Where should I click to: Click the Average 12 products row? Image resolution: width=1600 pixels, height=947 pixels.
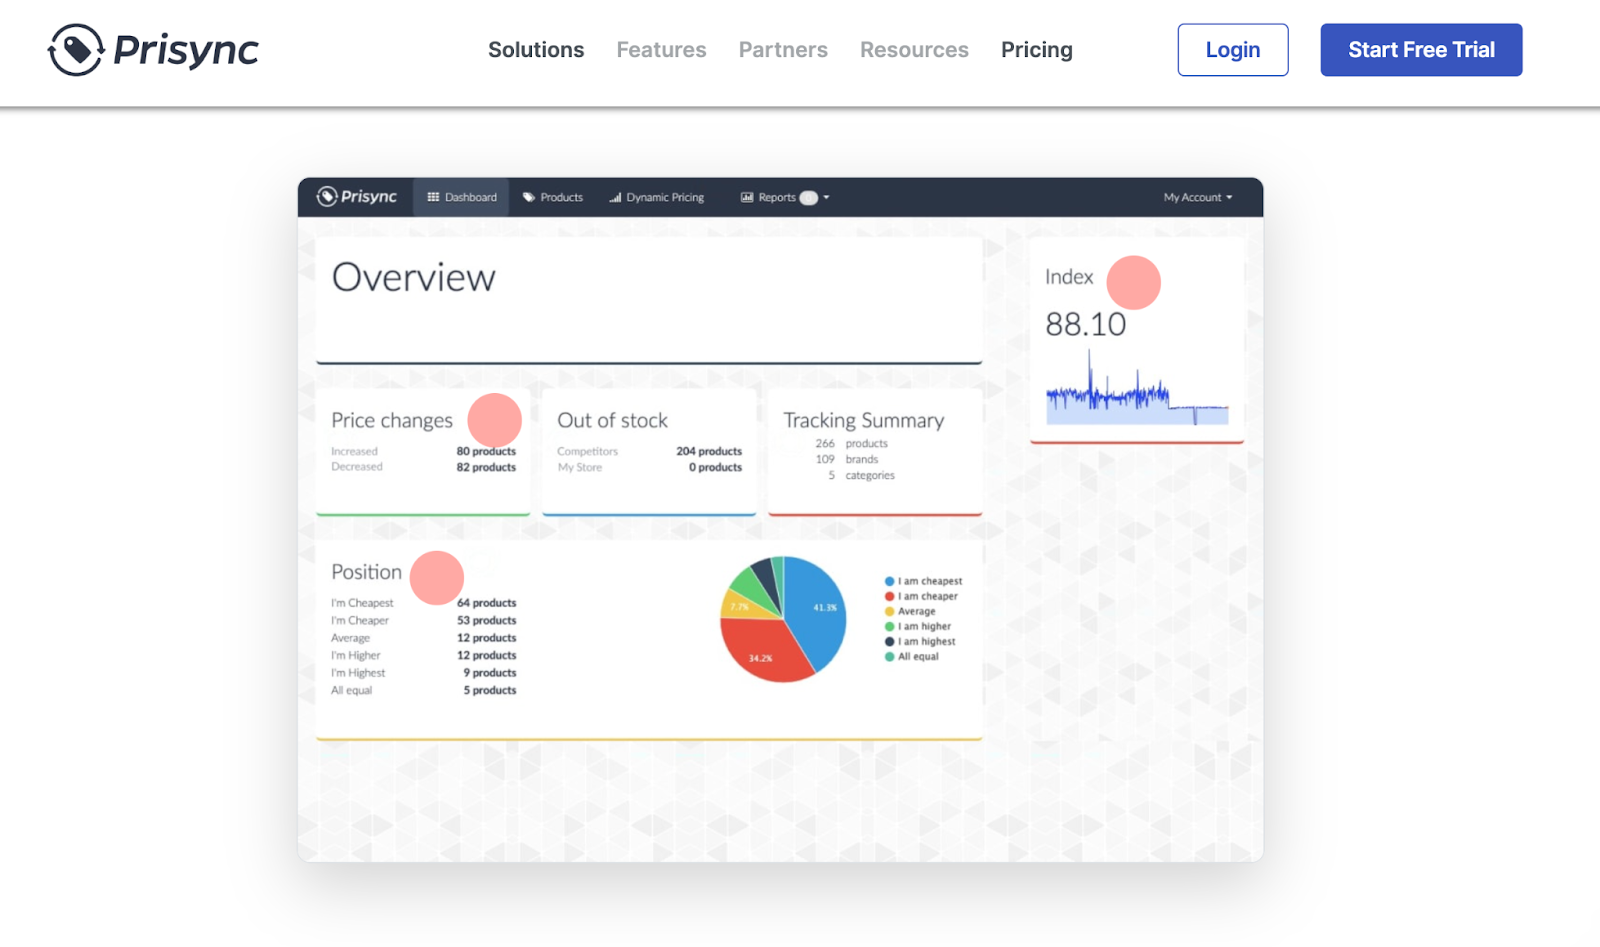(x=424, y=638)
